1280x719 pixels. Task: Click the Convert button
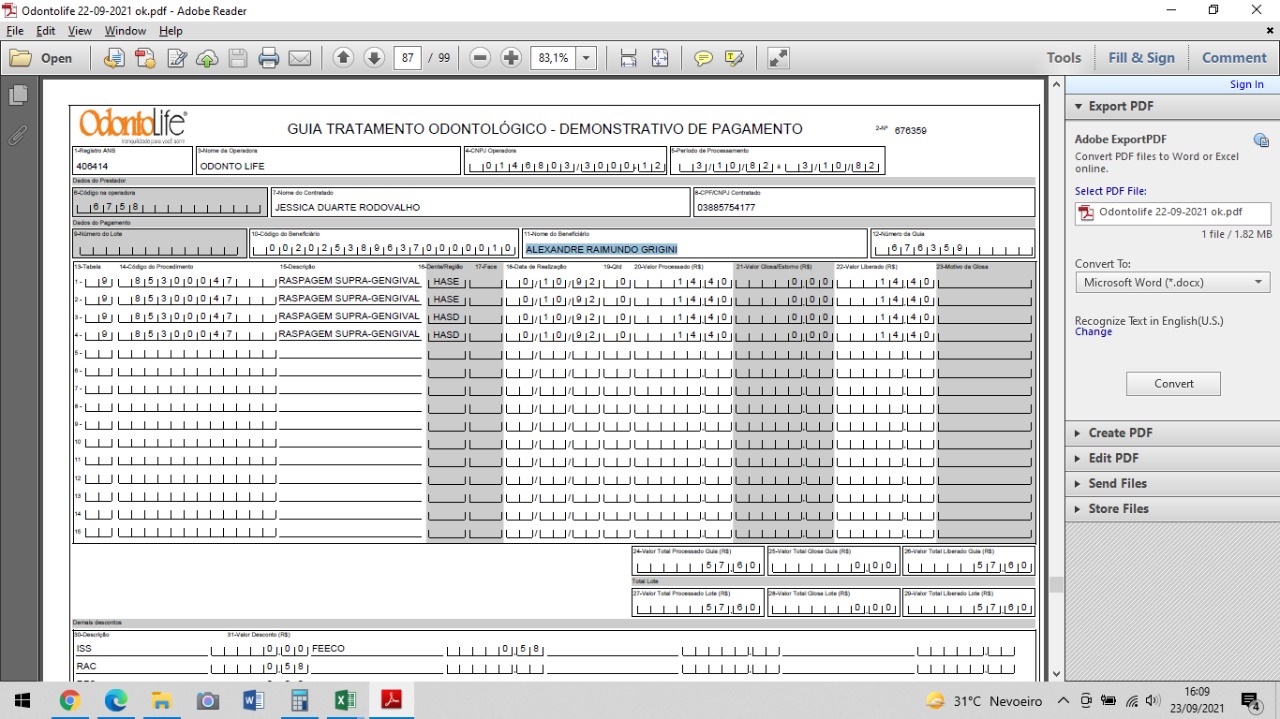pyautogui.click(x=1173, y=384)
